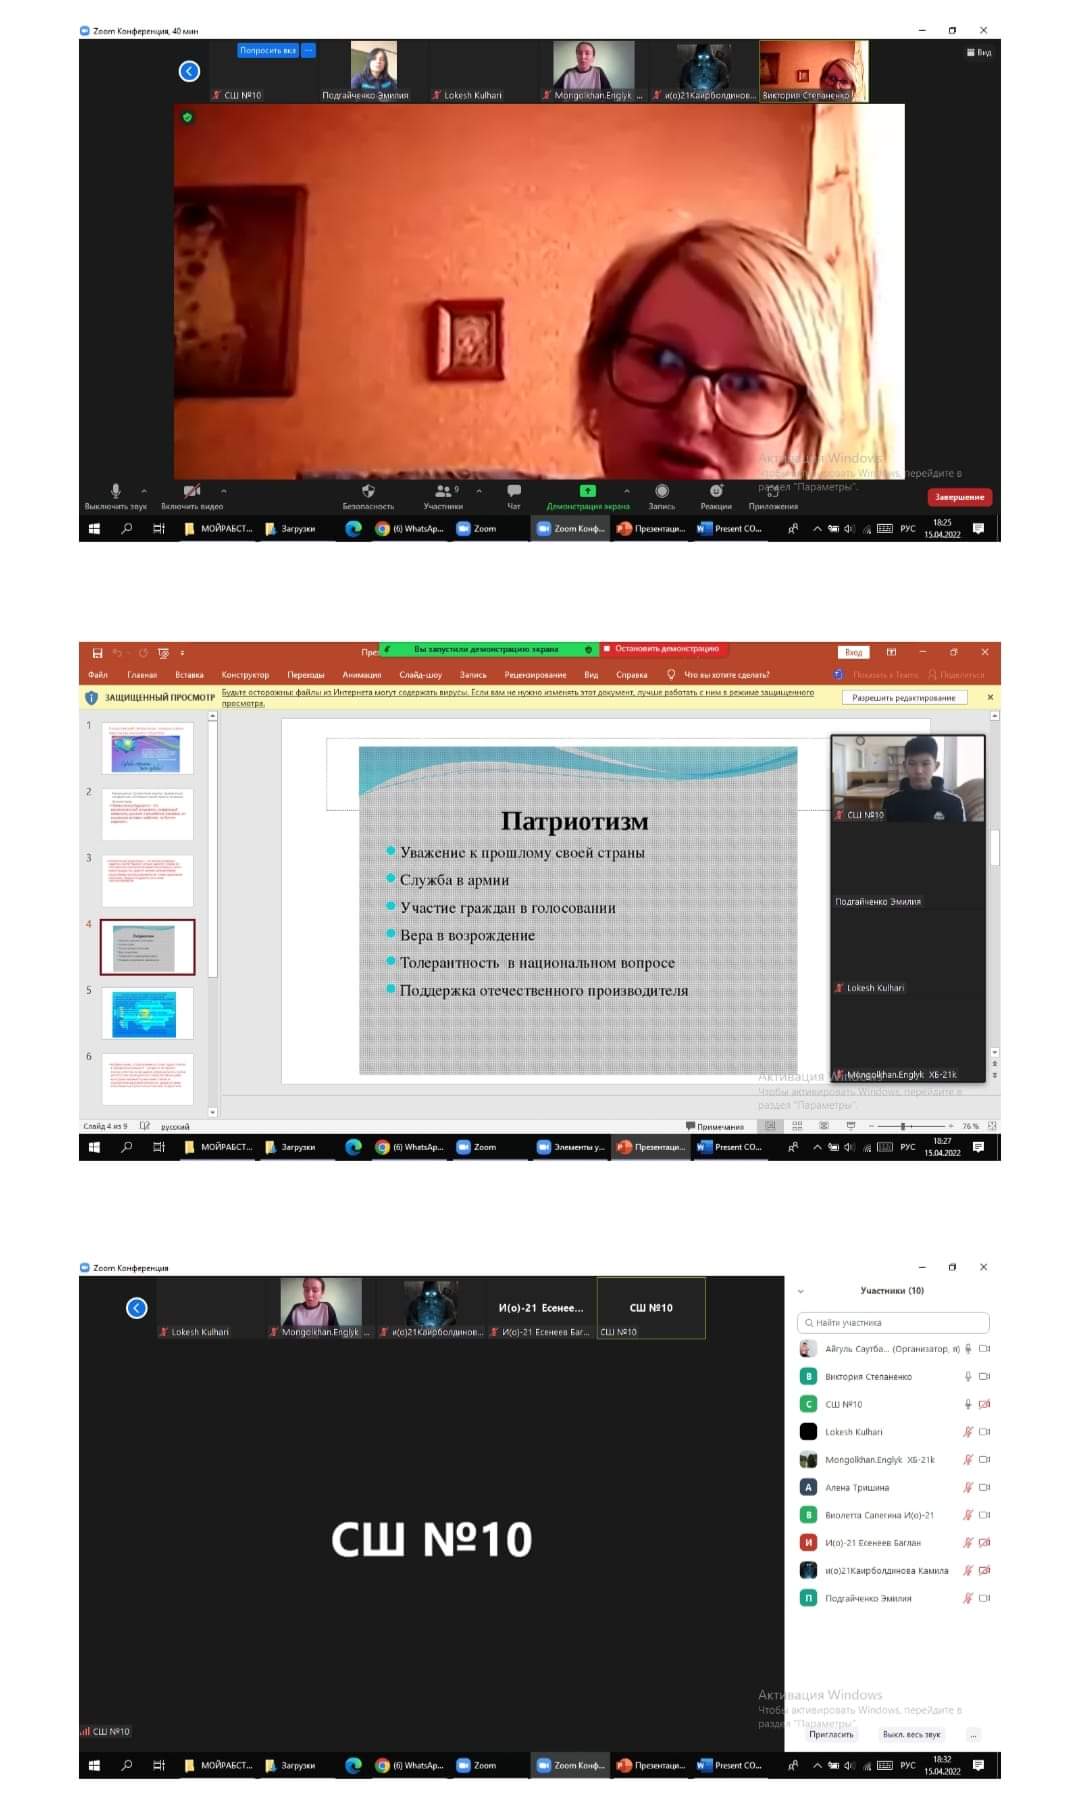Switch to Reading view icon in status bar
This screenshot has width=1080, height=1801.
coord(824,1126)
